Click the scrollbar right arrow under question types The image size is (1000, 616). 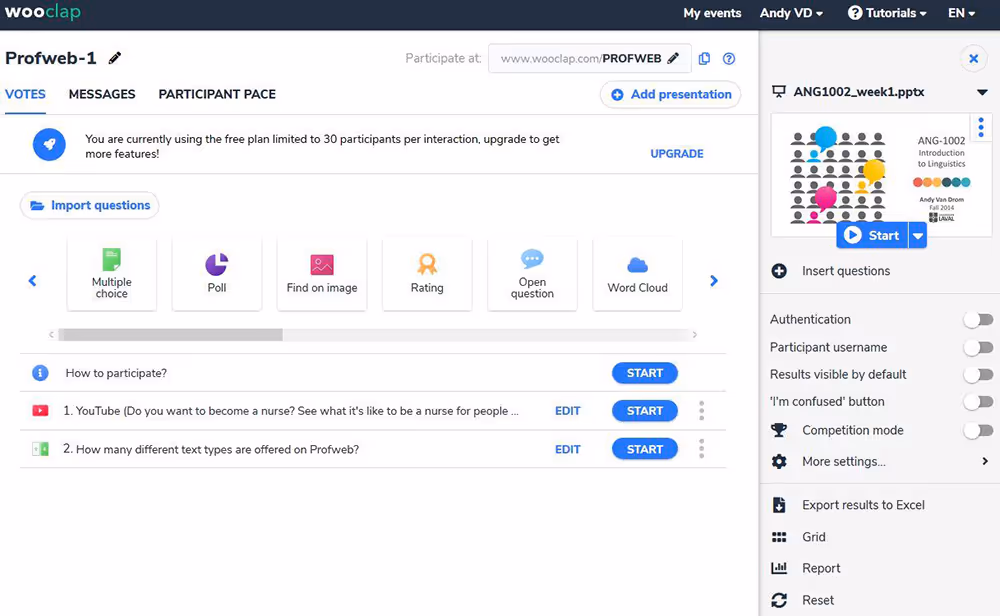click(x=695, y=335)
